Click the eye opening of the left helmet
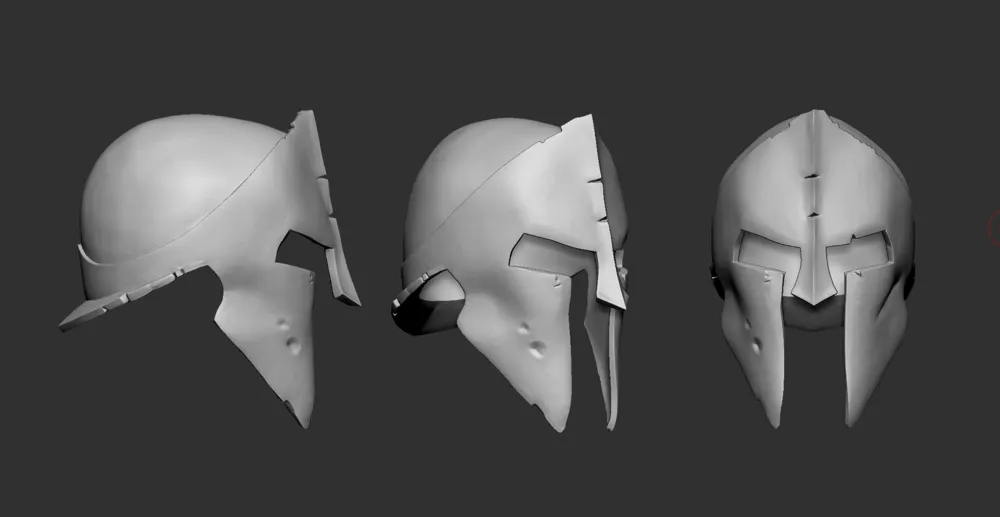This screenshot has width=1000, height=517. (x=298, y=249)
